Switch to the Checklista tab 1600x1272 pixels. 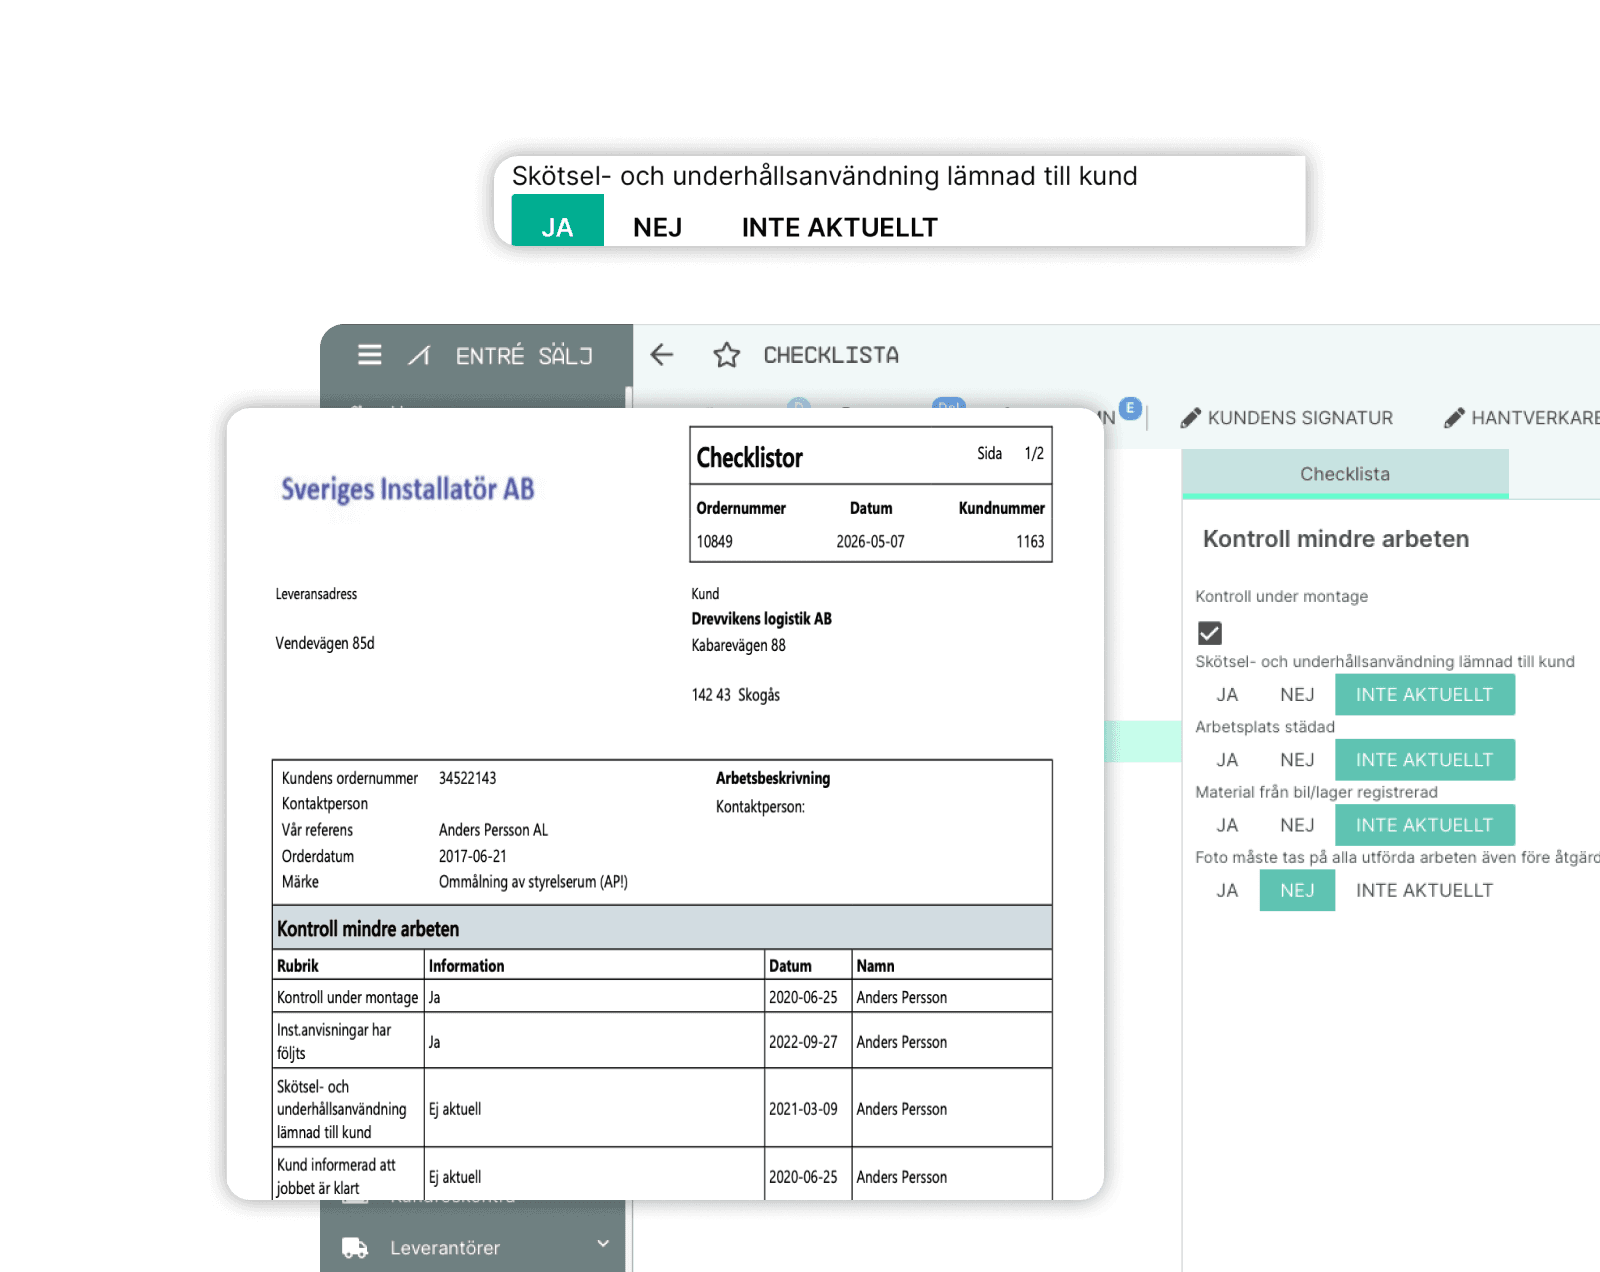(x=1345, y=474)
